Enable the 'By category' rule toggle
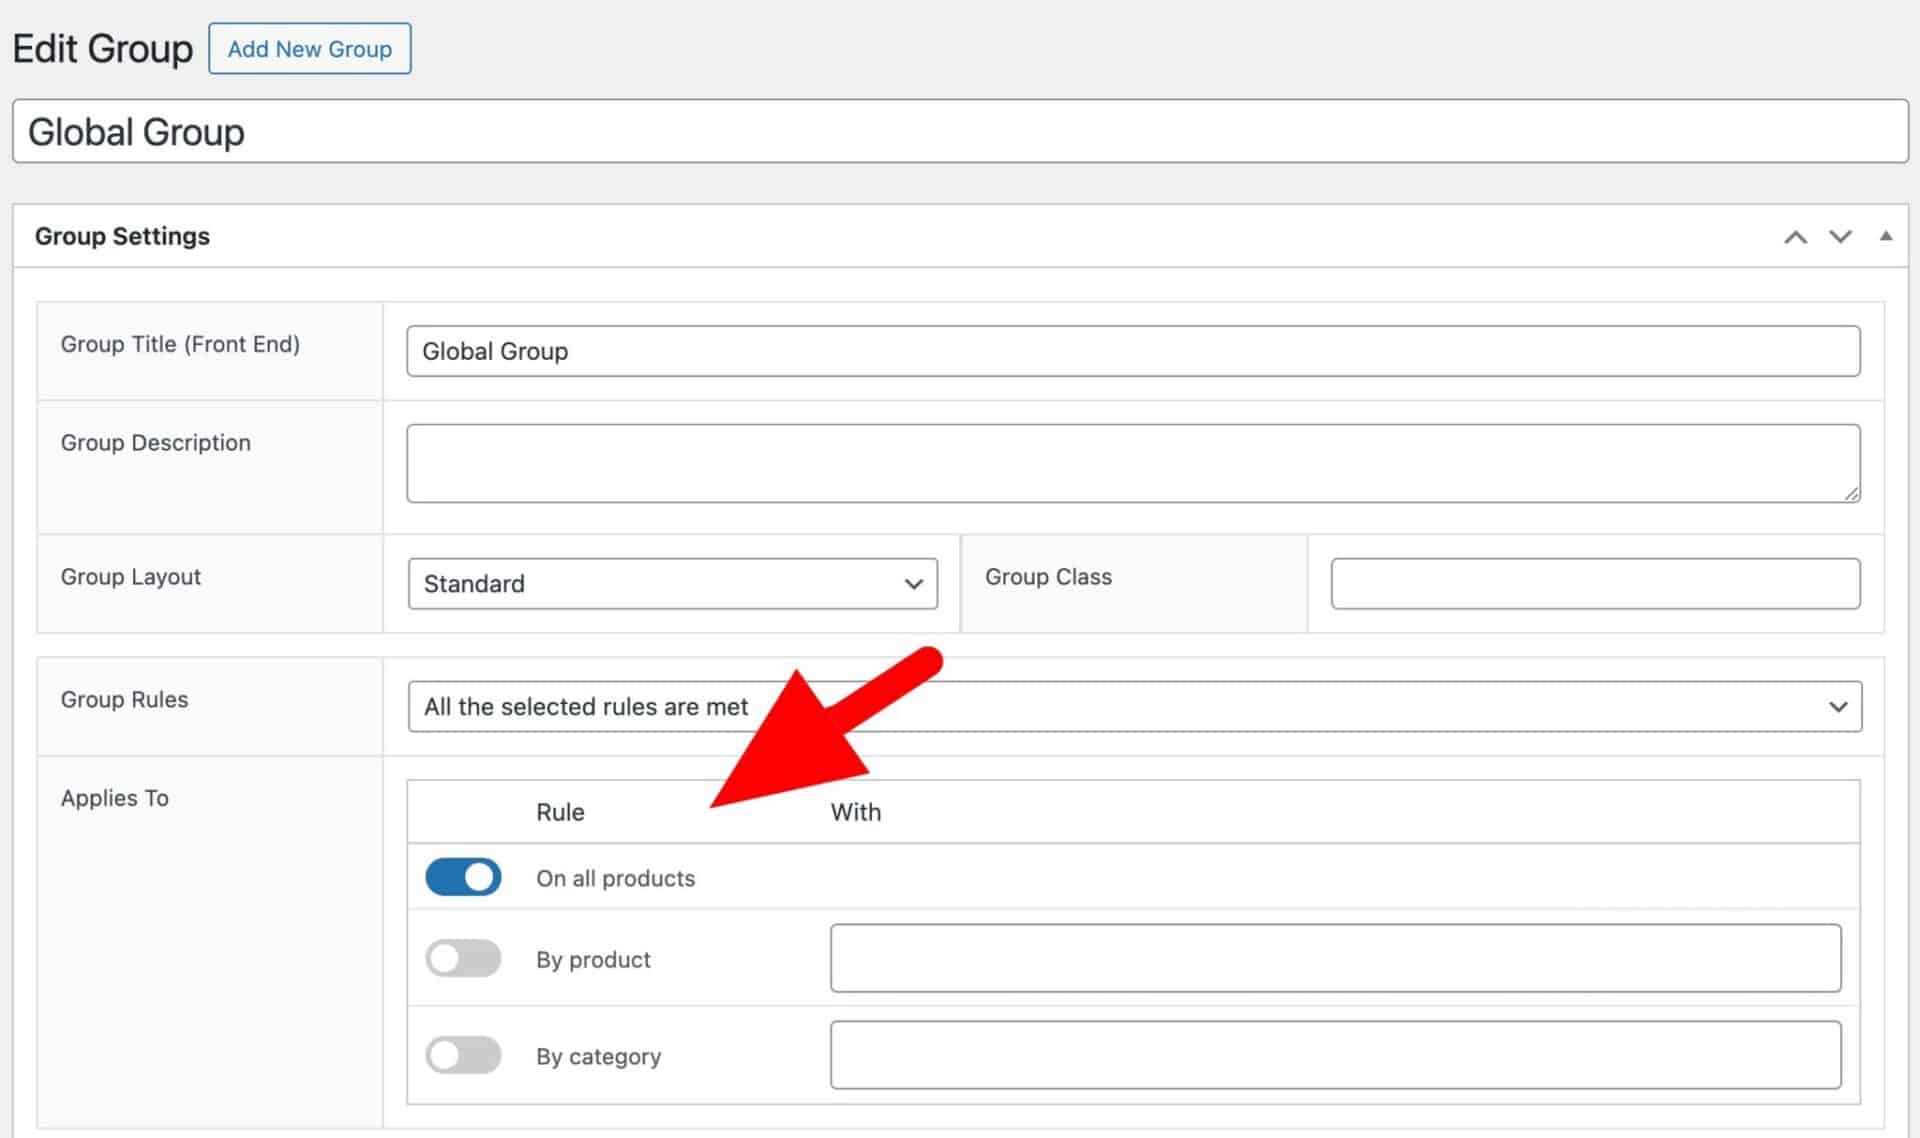Screen dimensions: 1920x1138 pos(463,1055)
